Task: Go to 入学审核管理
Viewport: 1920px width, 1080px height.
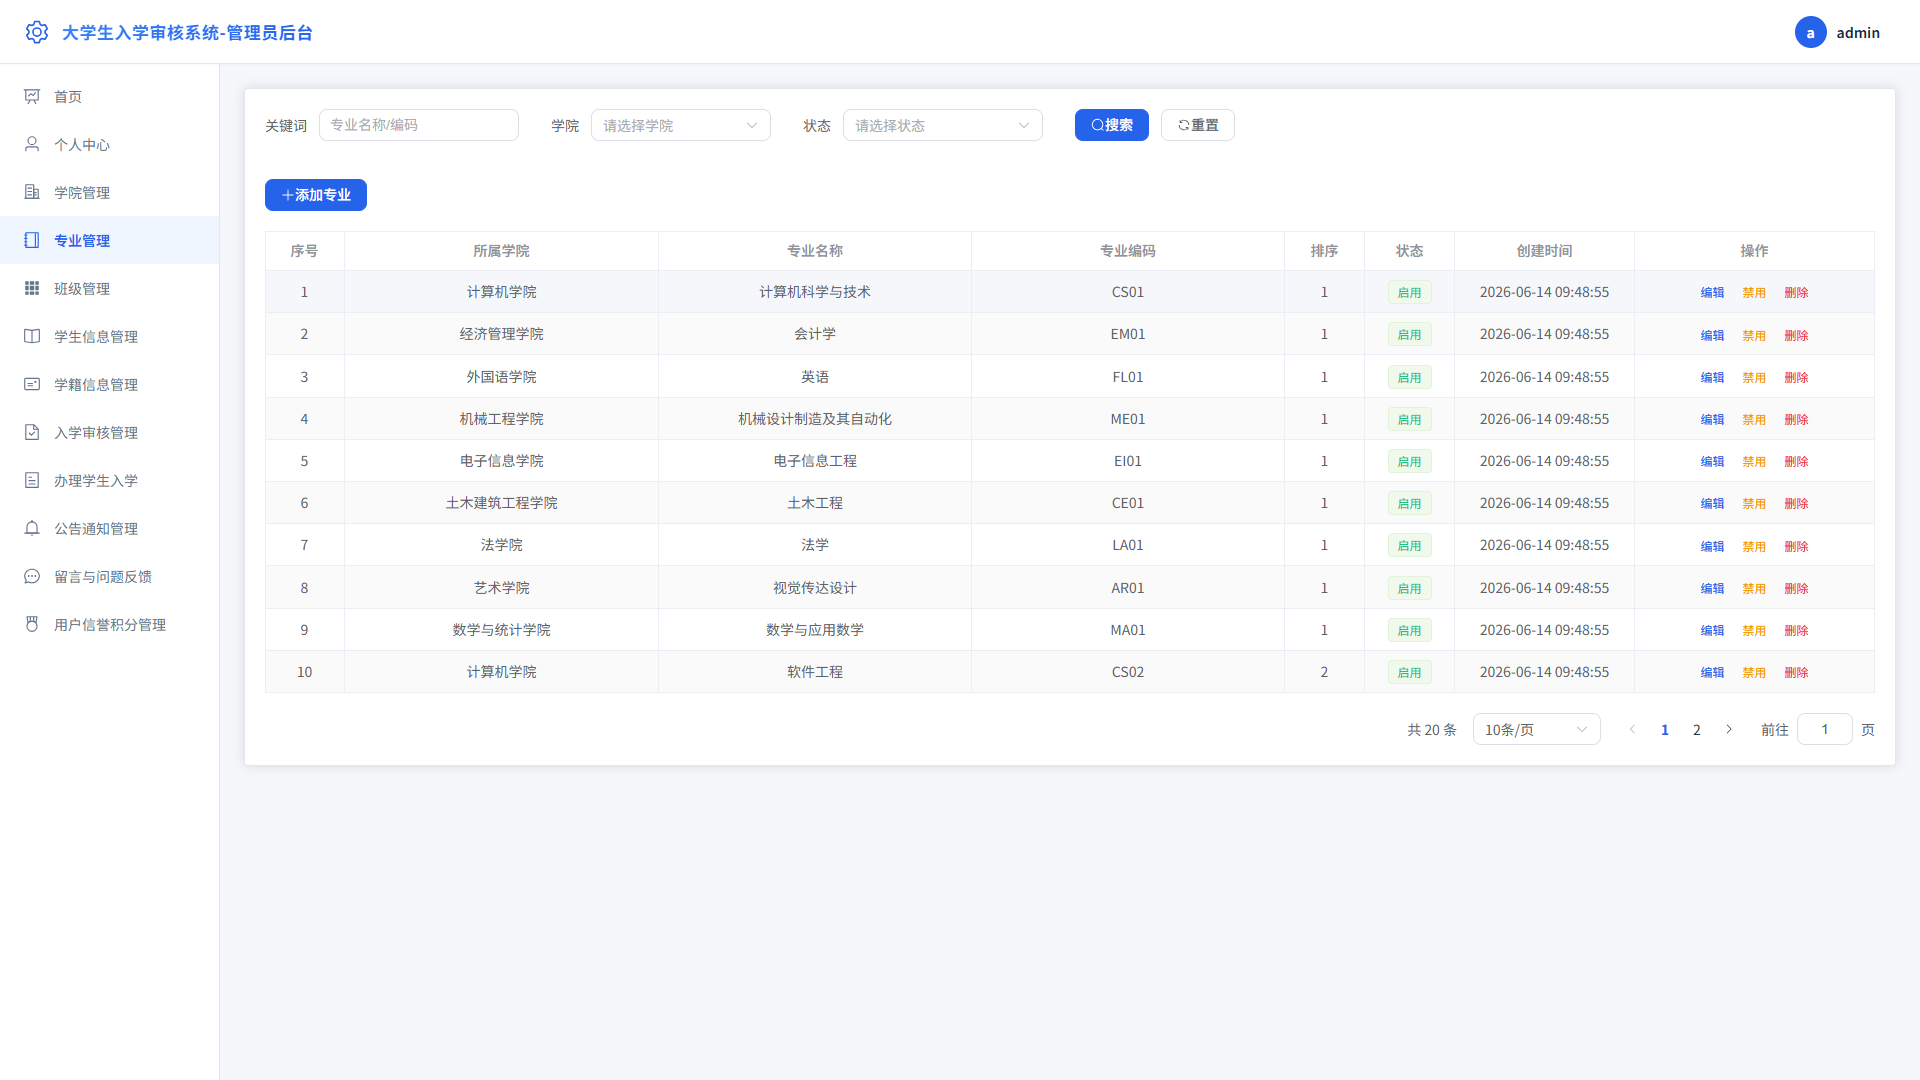Action: 110,432
